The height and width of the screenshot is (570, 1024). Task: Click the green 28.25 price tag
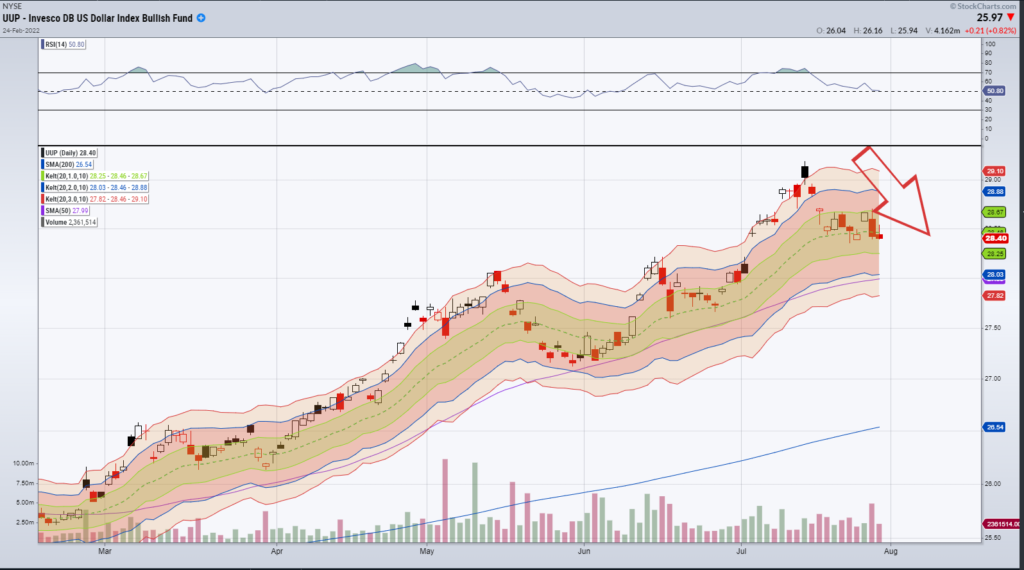(995, 254)
